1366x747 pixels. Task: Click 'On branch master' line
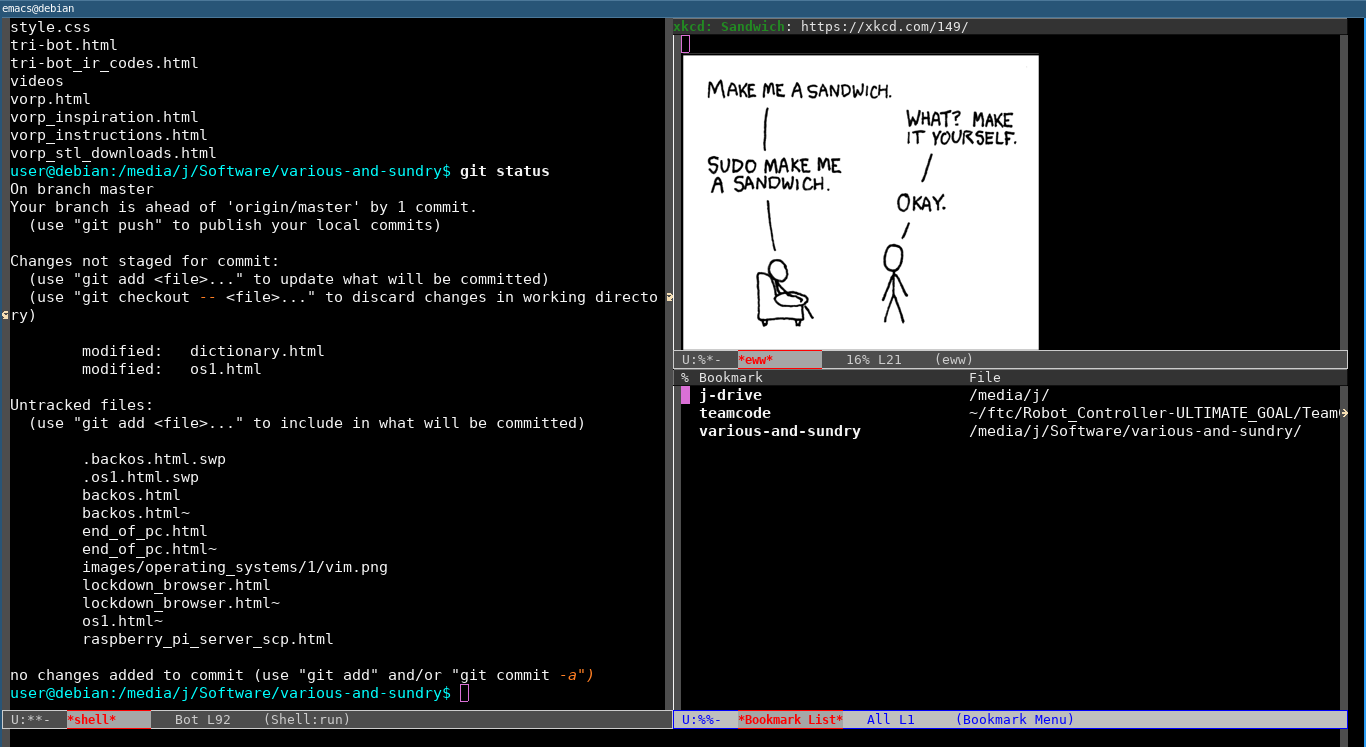(x=82, y=189)
